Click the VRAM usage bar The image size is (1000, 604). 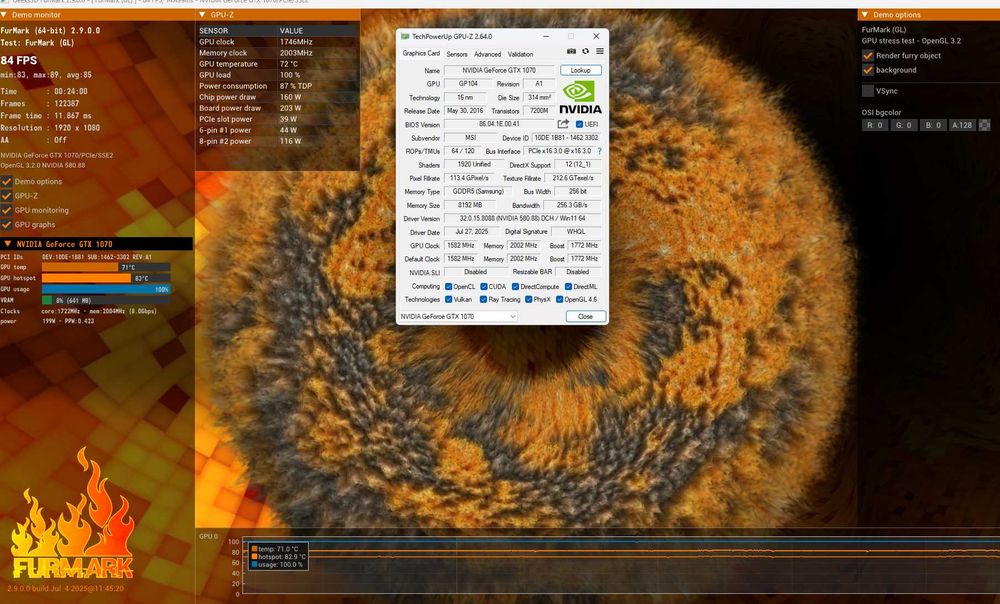click(x=106, y=300)
